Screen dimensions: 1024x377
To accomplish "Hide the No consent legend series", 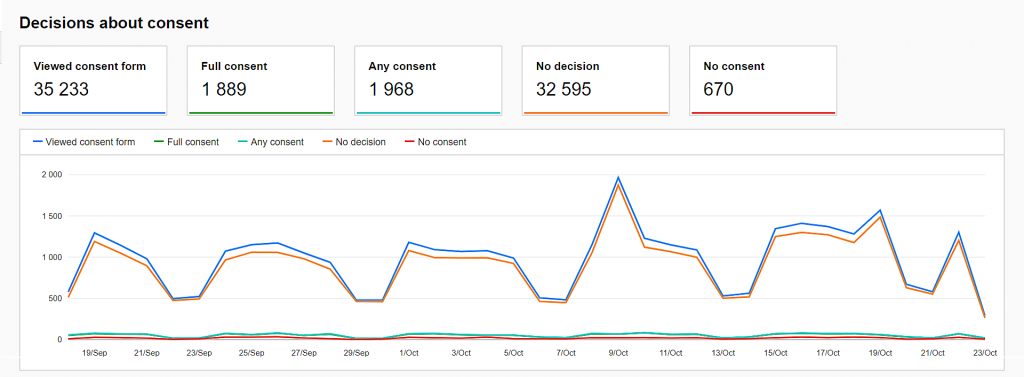I will tap(436, 142).
